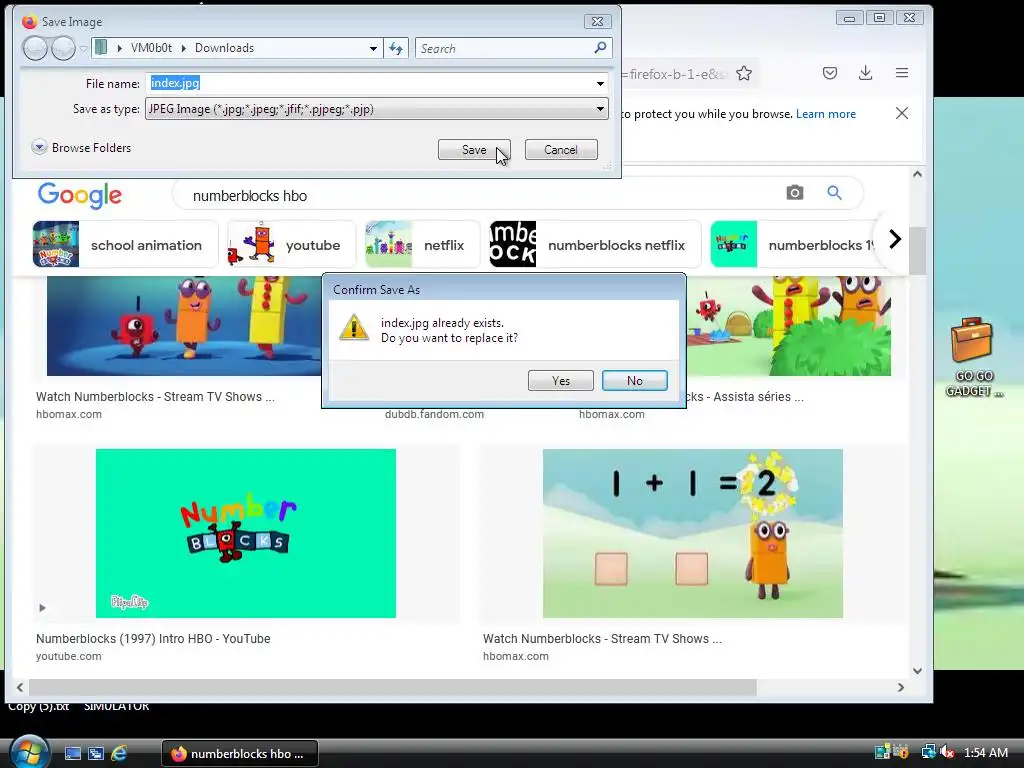Open Save as type dropdown
Viewport: 1024px width, 768px height.
tap(600, 109)
